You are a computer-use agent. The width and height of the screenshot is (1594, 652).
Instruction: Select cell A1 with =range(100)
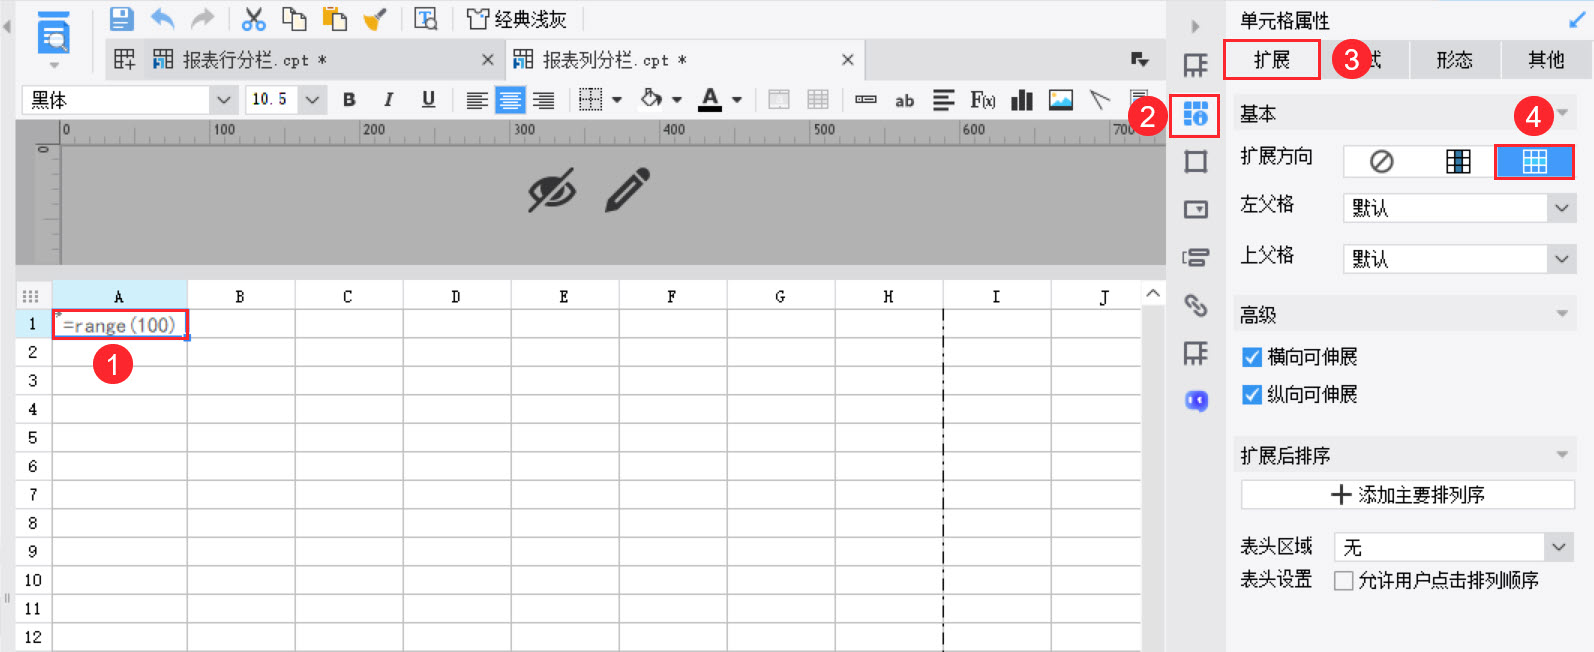click(x=120, y=324)
